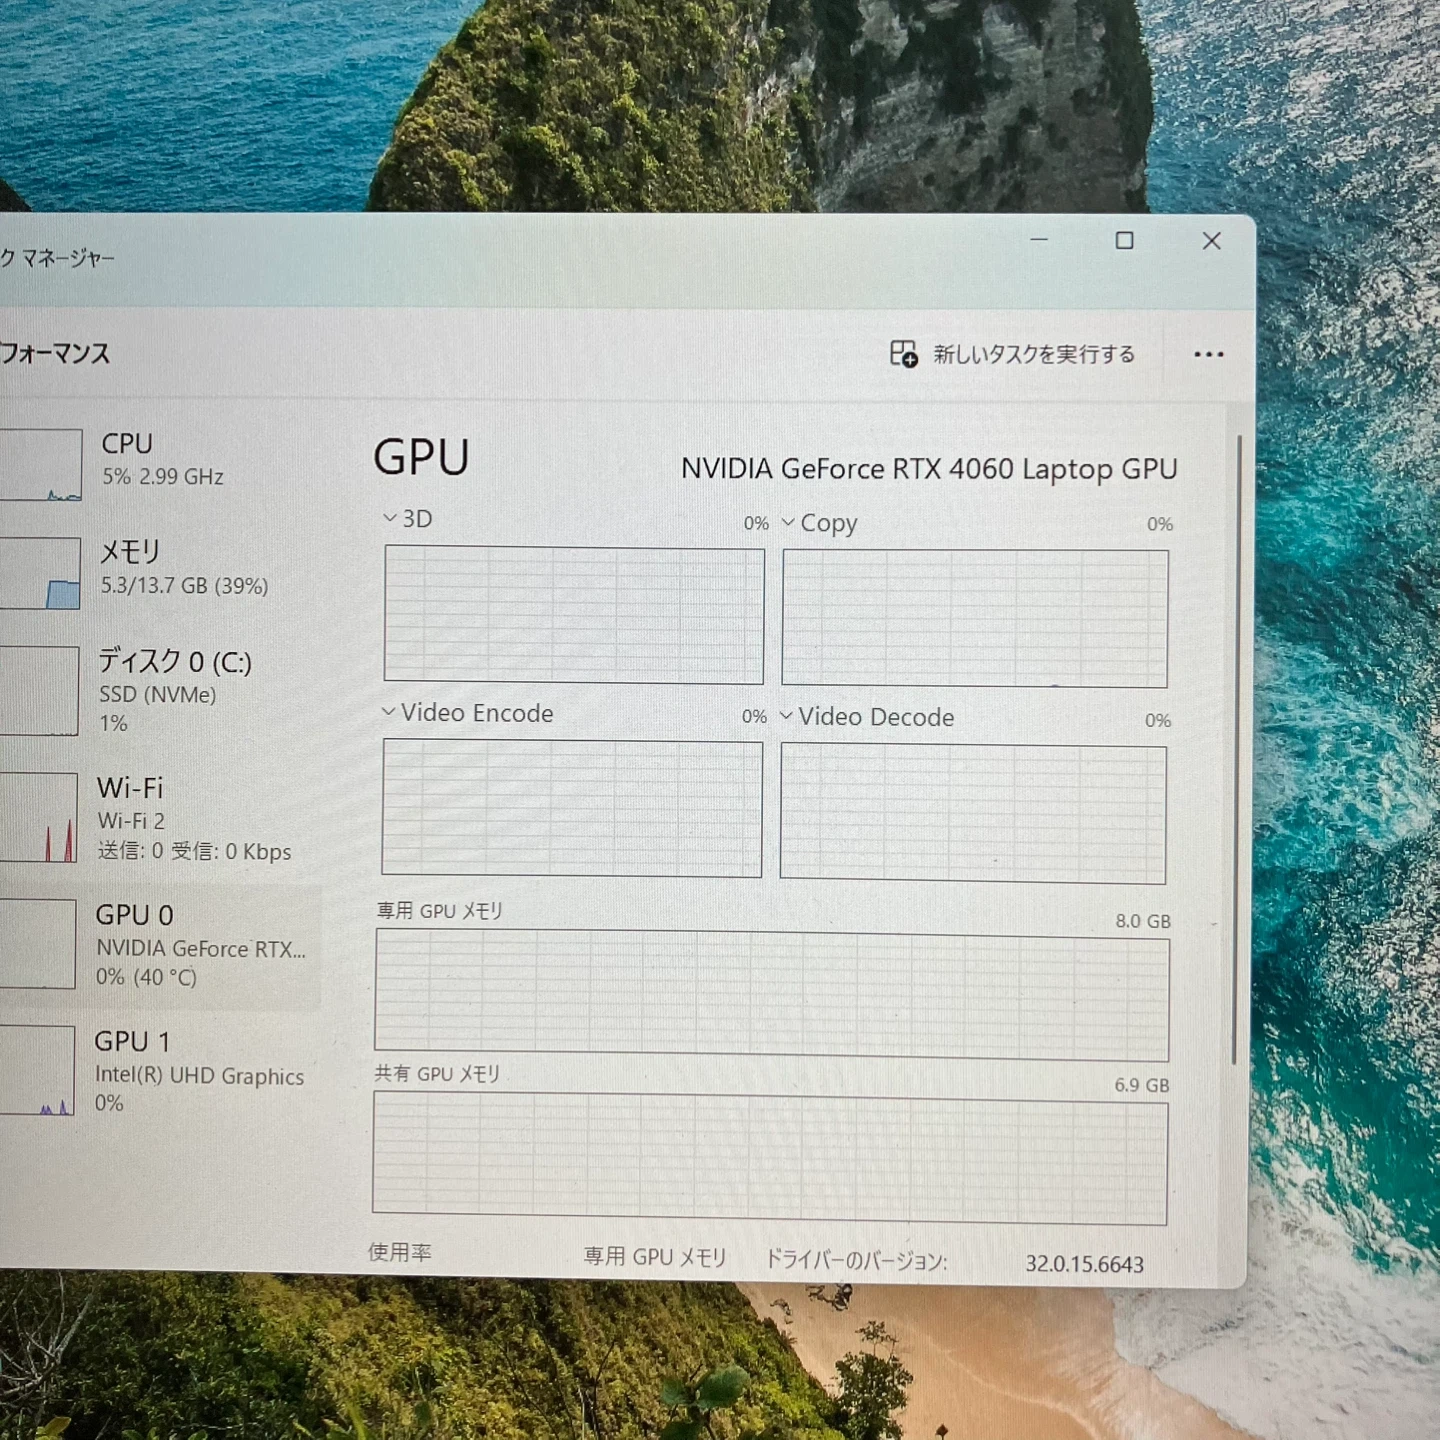Click the Video Encode usage graph
This screenshot has height=1440, width=1440.
pos(572,808)
